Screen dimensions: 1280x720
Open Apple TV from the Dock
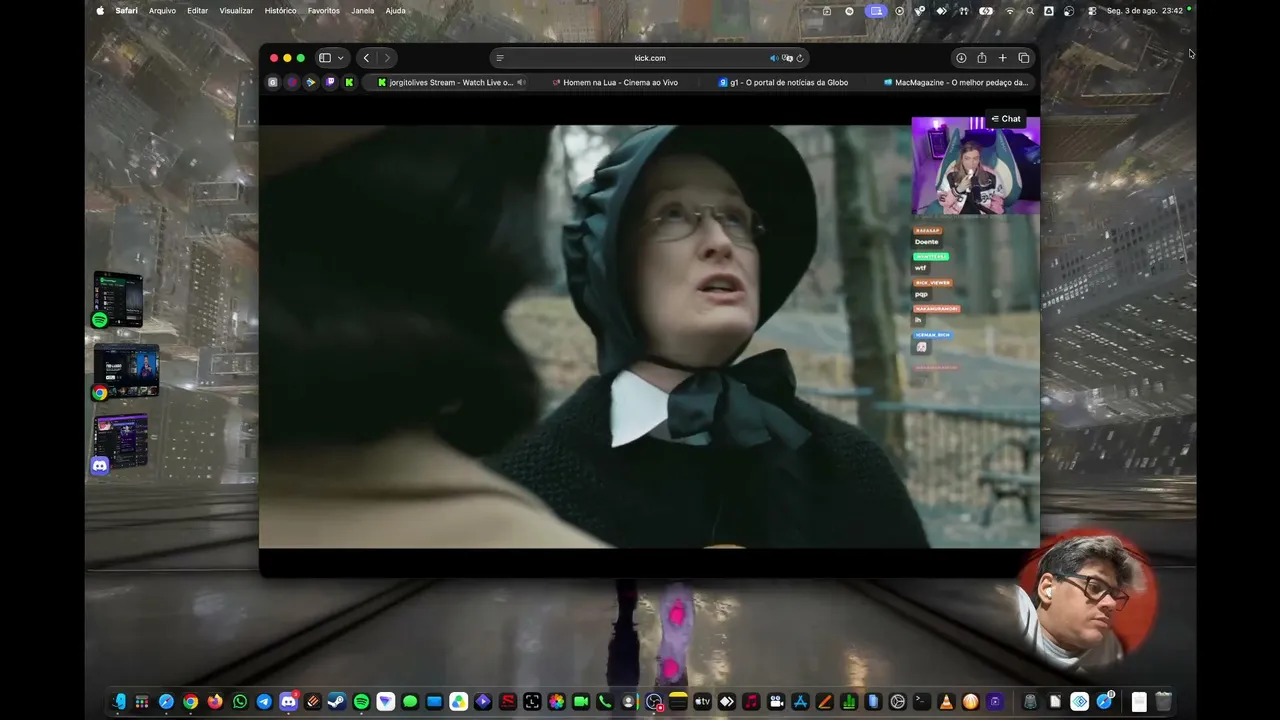pos(702,702)
